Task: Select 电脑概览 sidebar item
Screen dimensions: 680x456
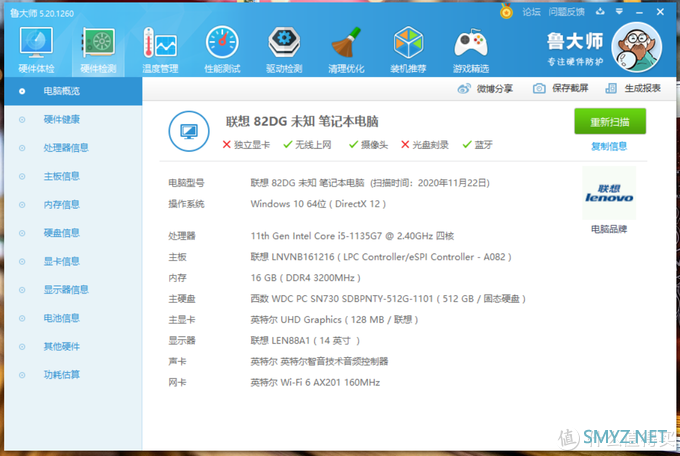Action: (73, 91)
